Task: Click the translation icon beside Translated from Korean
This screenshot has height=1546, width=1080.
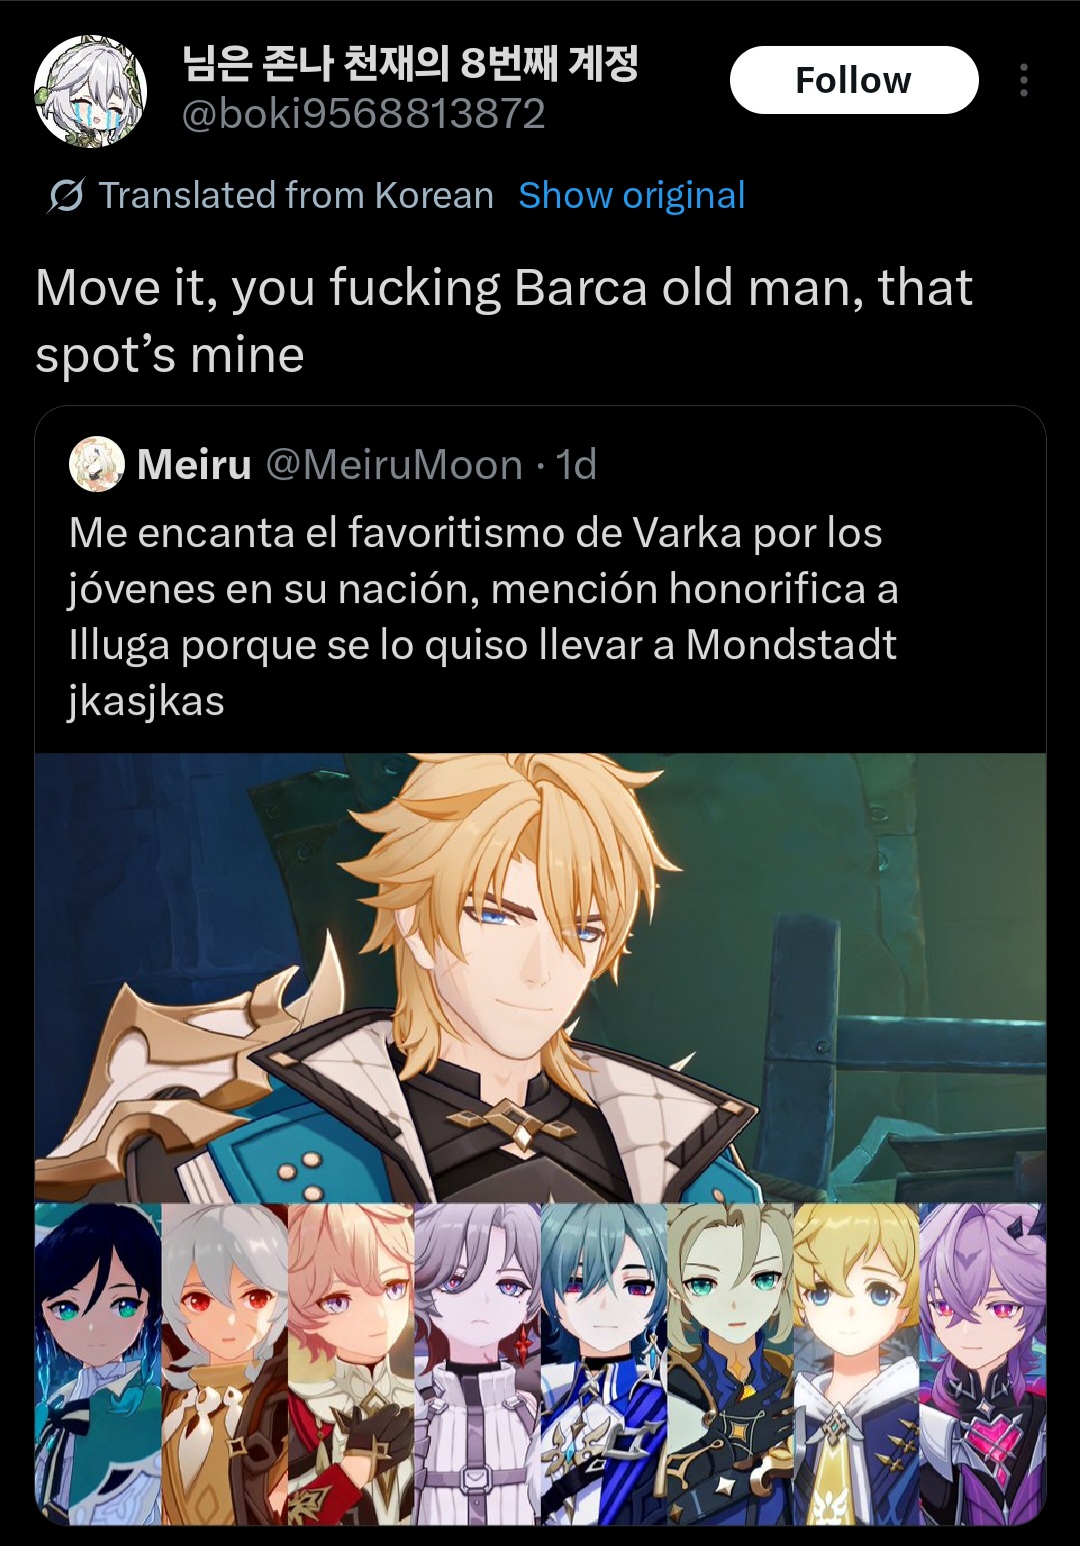Action: pos(66,196)
